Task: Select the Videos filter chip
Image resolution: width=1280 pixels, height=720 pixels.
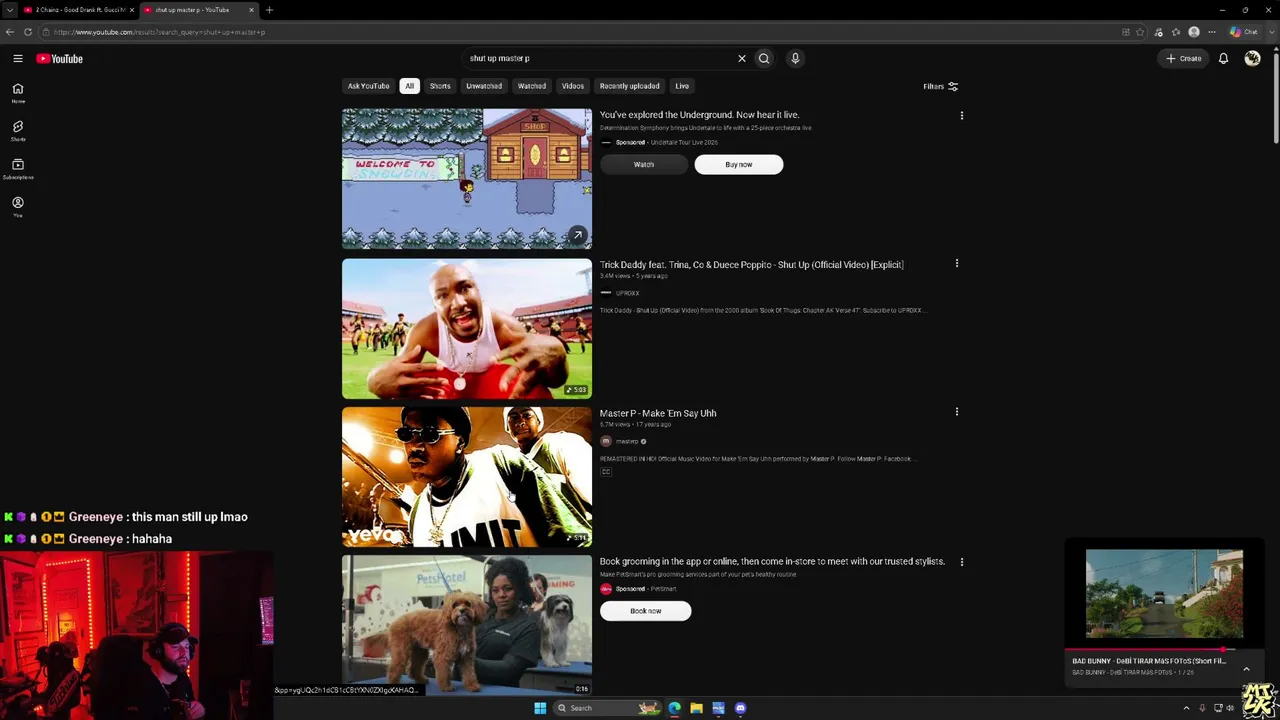Action: click(x=573, y=86)
